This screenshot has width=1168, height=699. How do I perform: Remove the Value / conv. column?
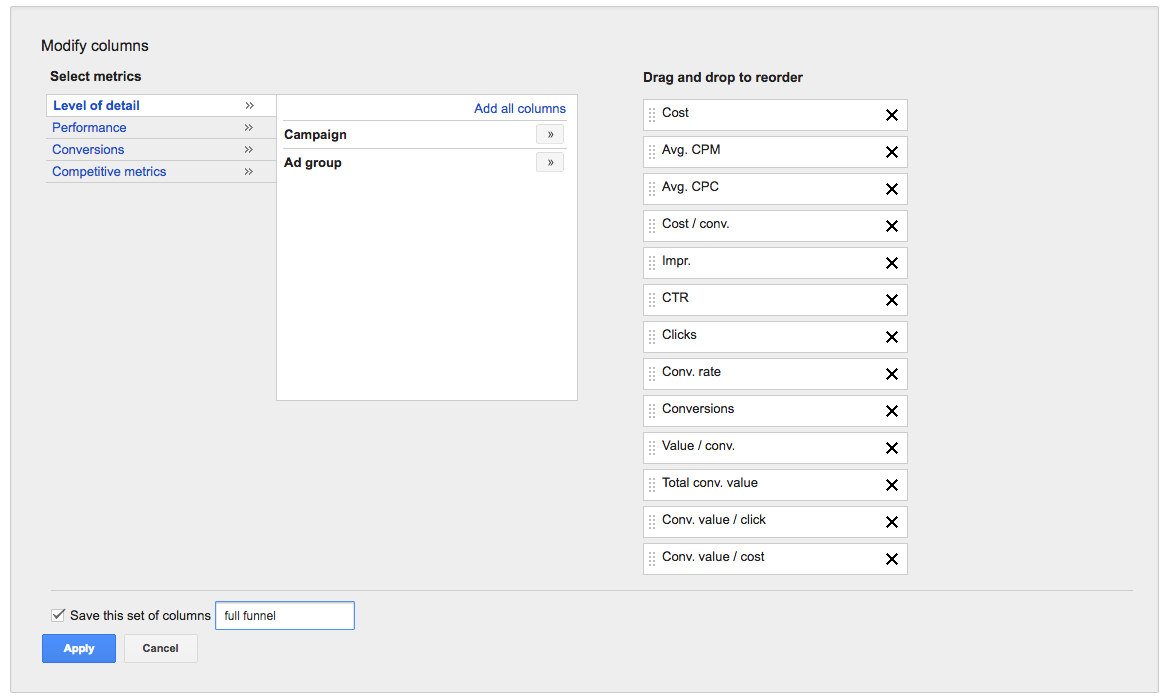(x=891, y=448)
